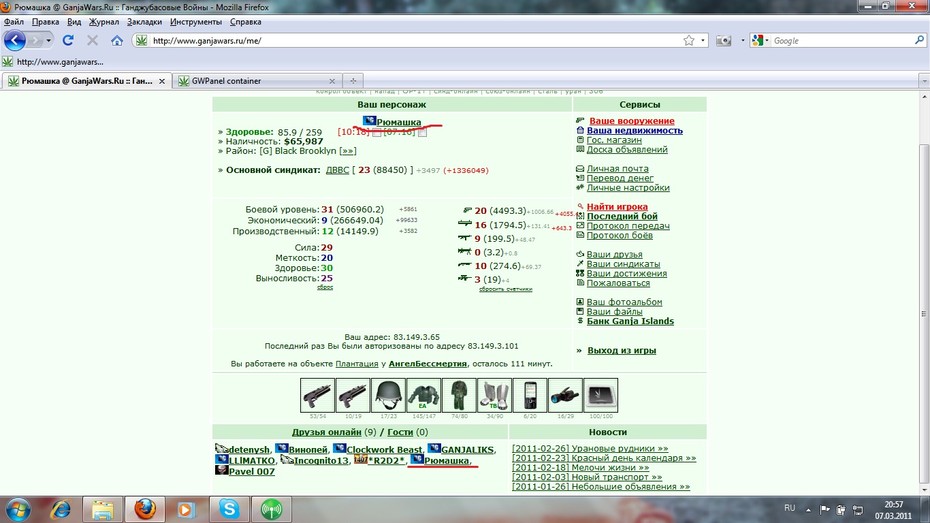
Task: Click the screenshot camera toolbar icon
Action: (x=723, y=40)
